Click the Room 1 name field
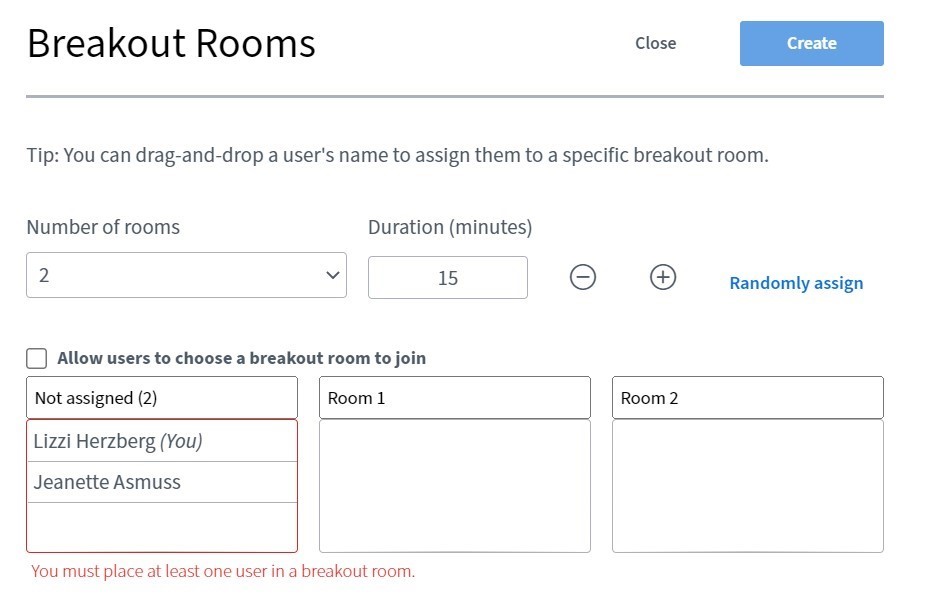Screen dimensions: 926x616 pos(454,398)
